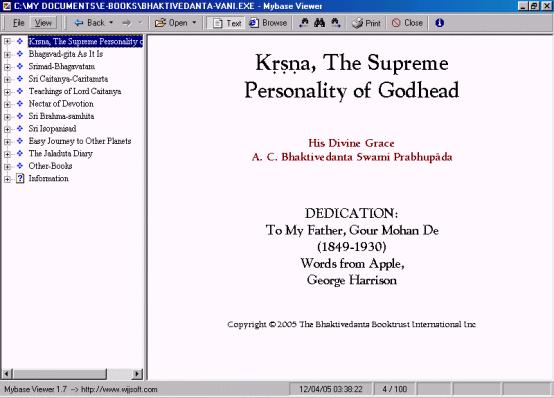The width and height of the screenshot is (554, 398).
Task: Click the tree panel right scroll arrow
Action: point(137,374)
